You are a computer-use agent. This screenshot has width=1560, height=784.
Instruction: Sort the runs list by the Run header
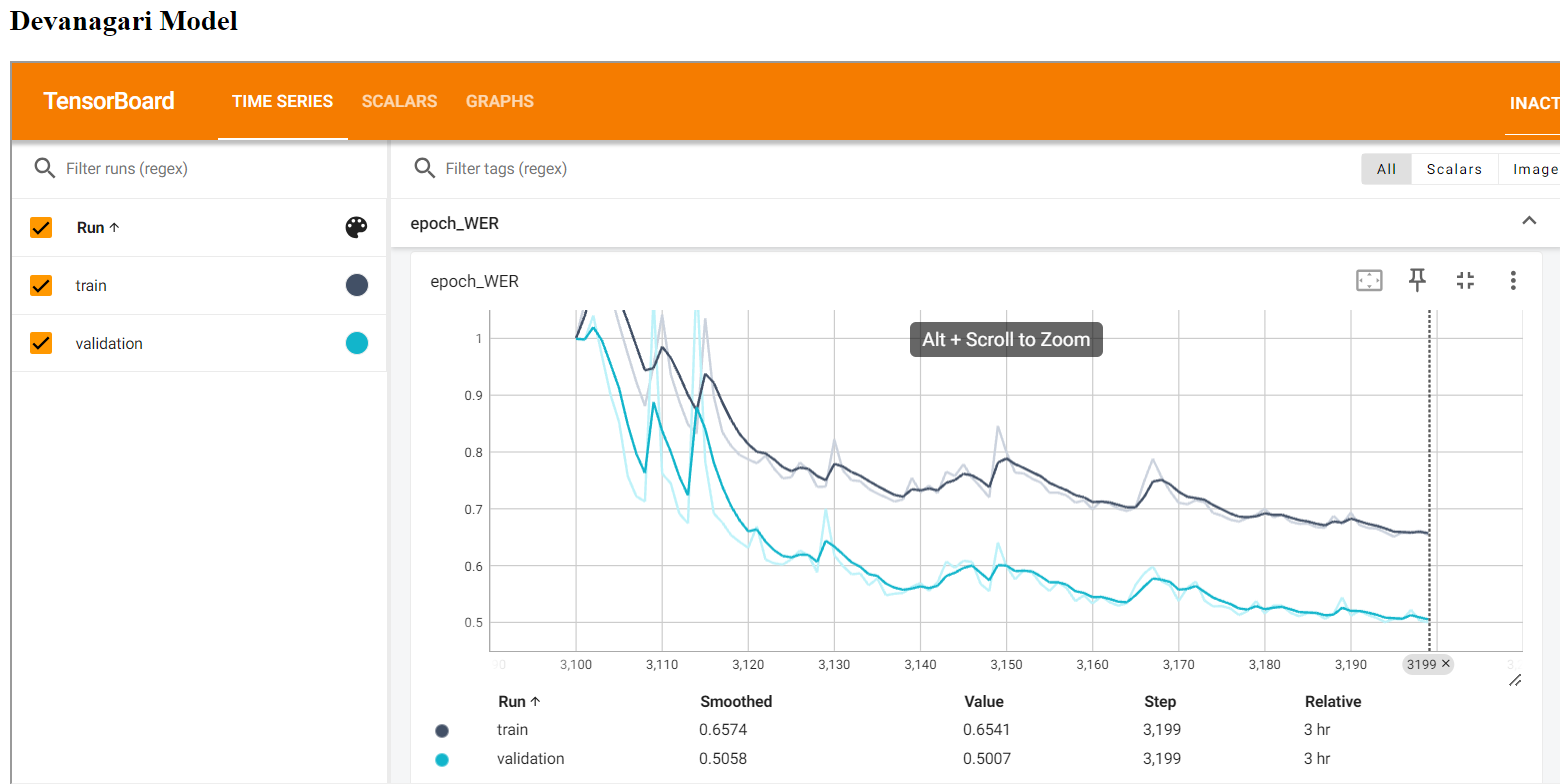point(97,228)
